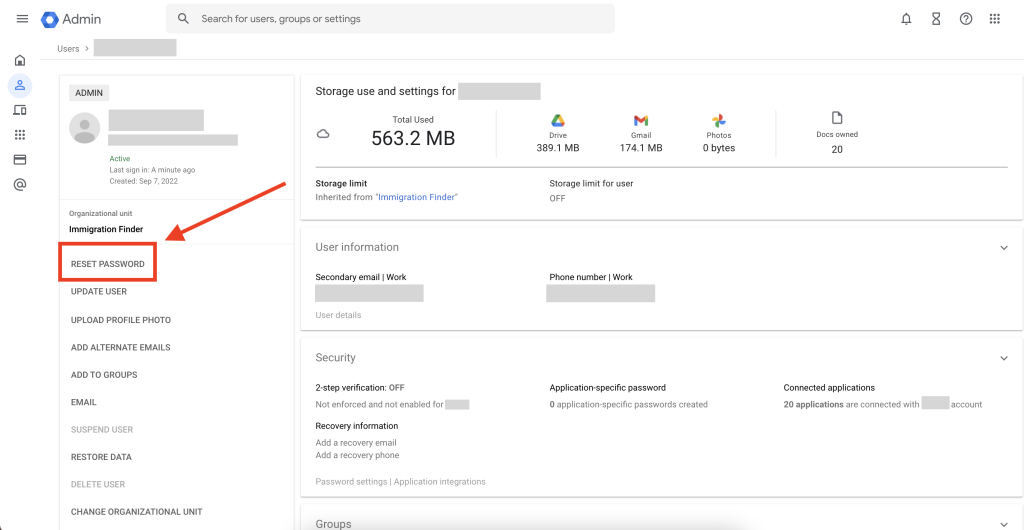Screen dimensions: 1024x530
Task: Open the notifications bell
Action: click(906, 19)
